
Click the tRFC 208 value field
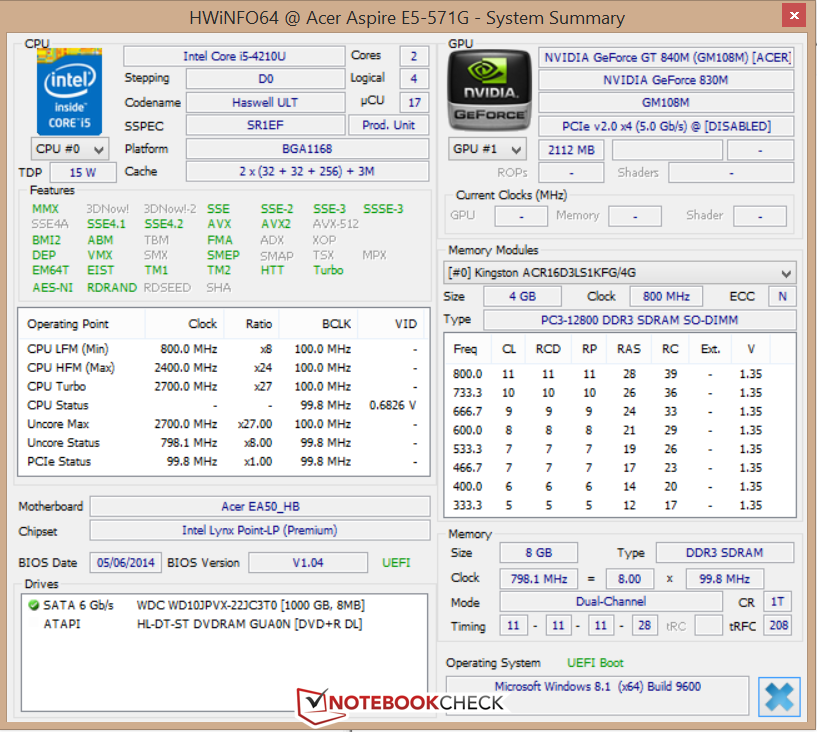778,625
